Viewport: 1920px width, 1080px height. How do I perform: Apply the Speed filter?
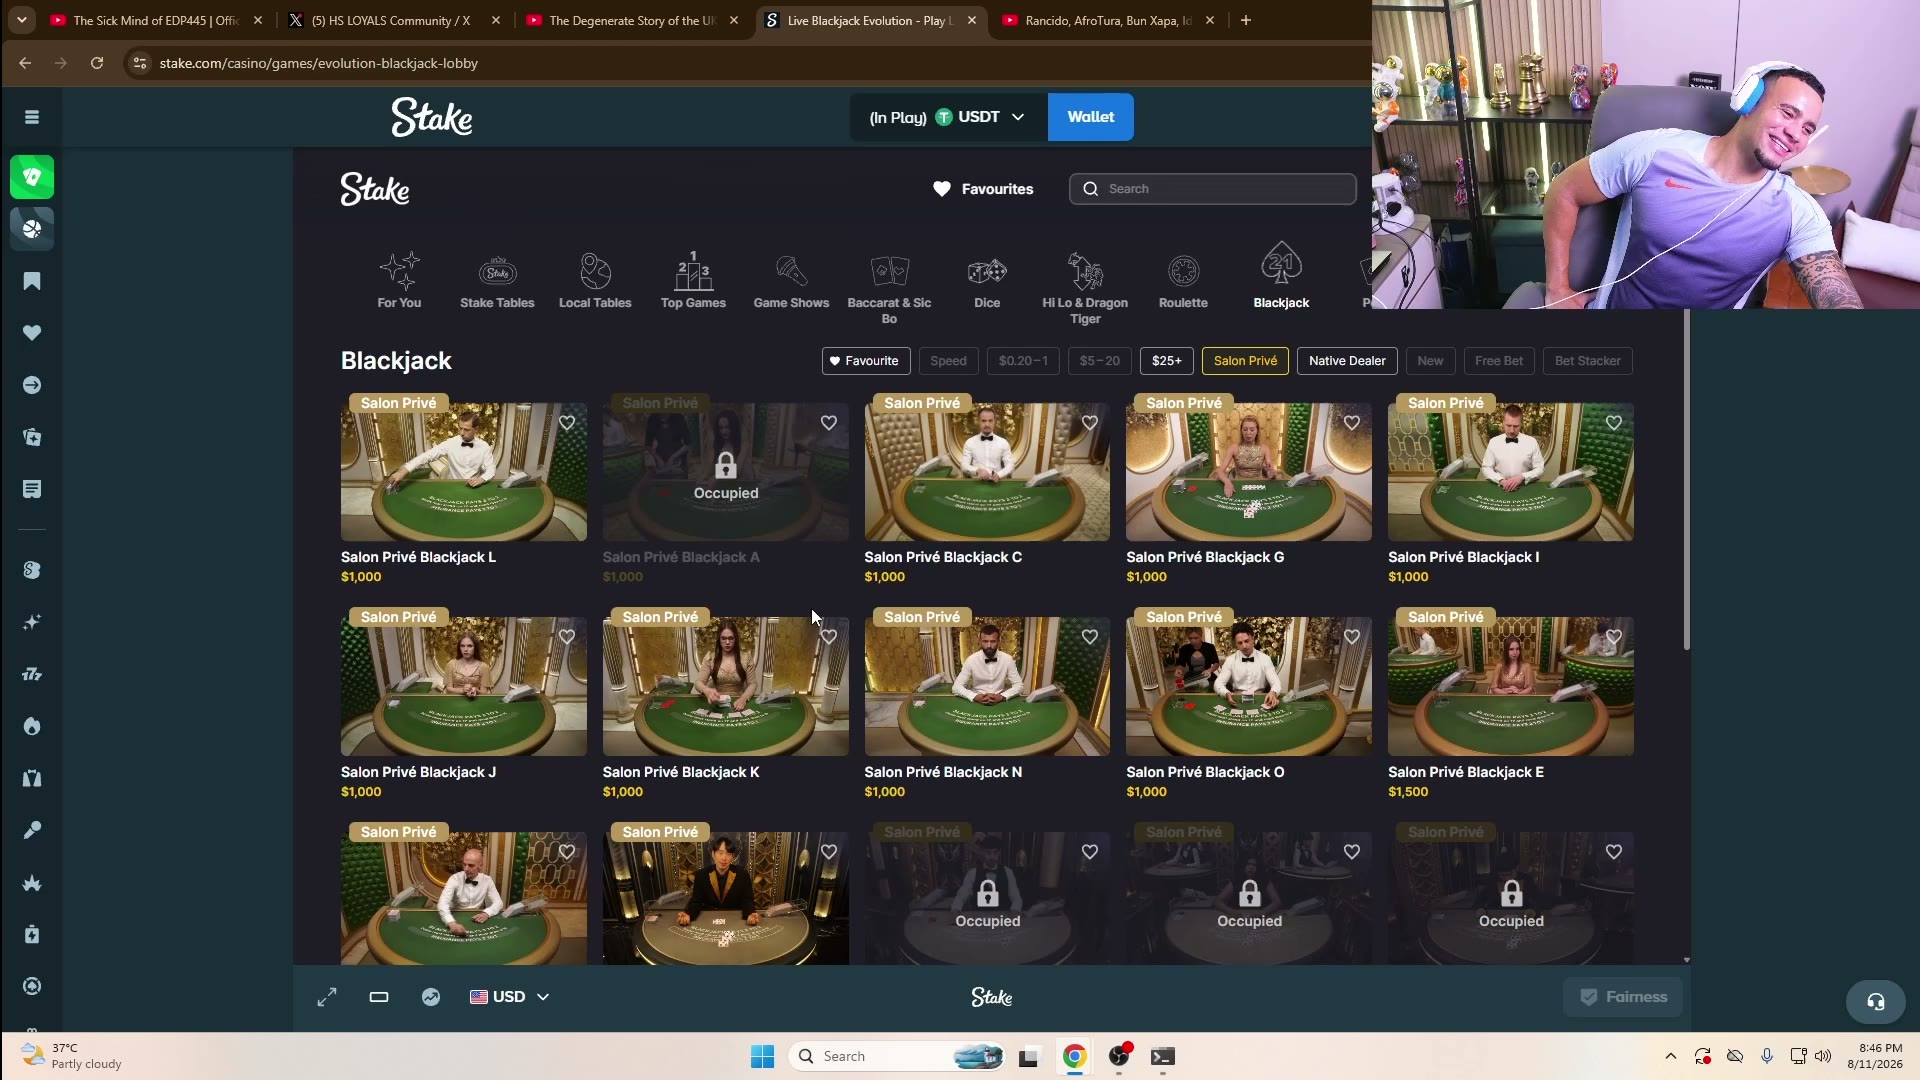(x=948, y=361)
